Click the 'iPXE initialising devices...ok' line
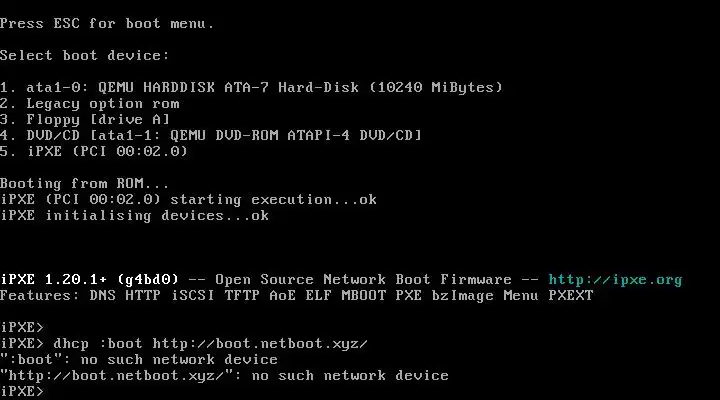The height and width of the screenshot is (400, 720). 134,215
